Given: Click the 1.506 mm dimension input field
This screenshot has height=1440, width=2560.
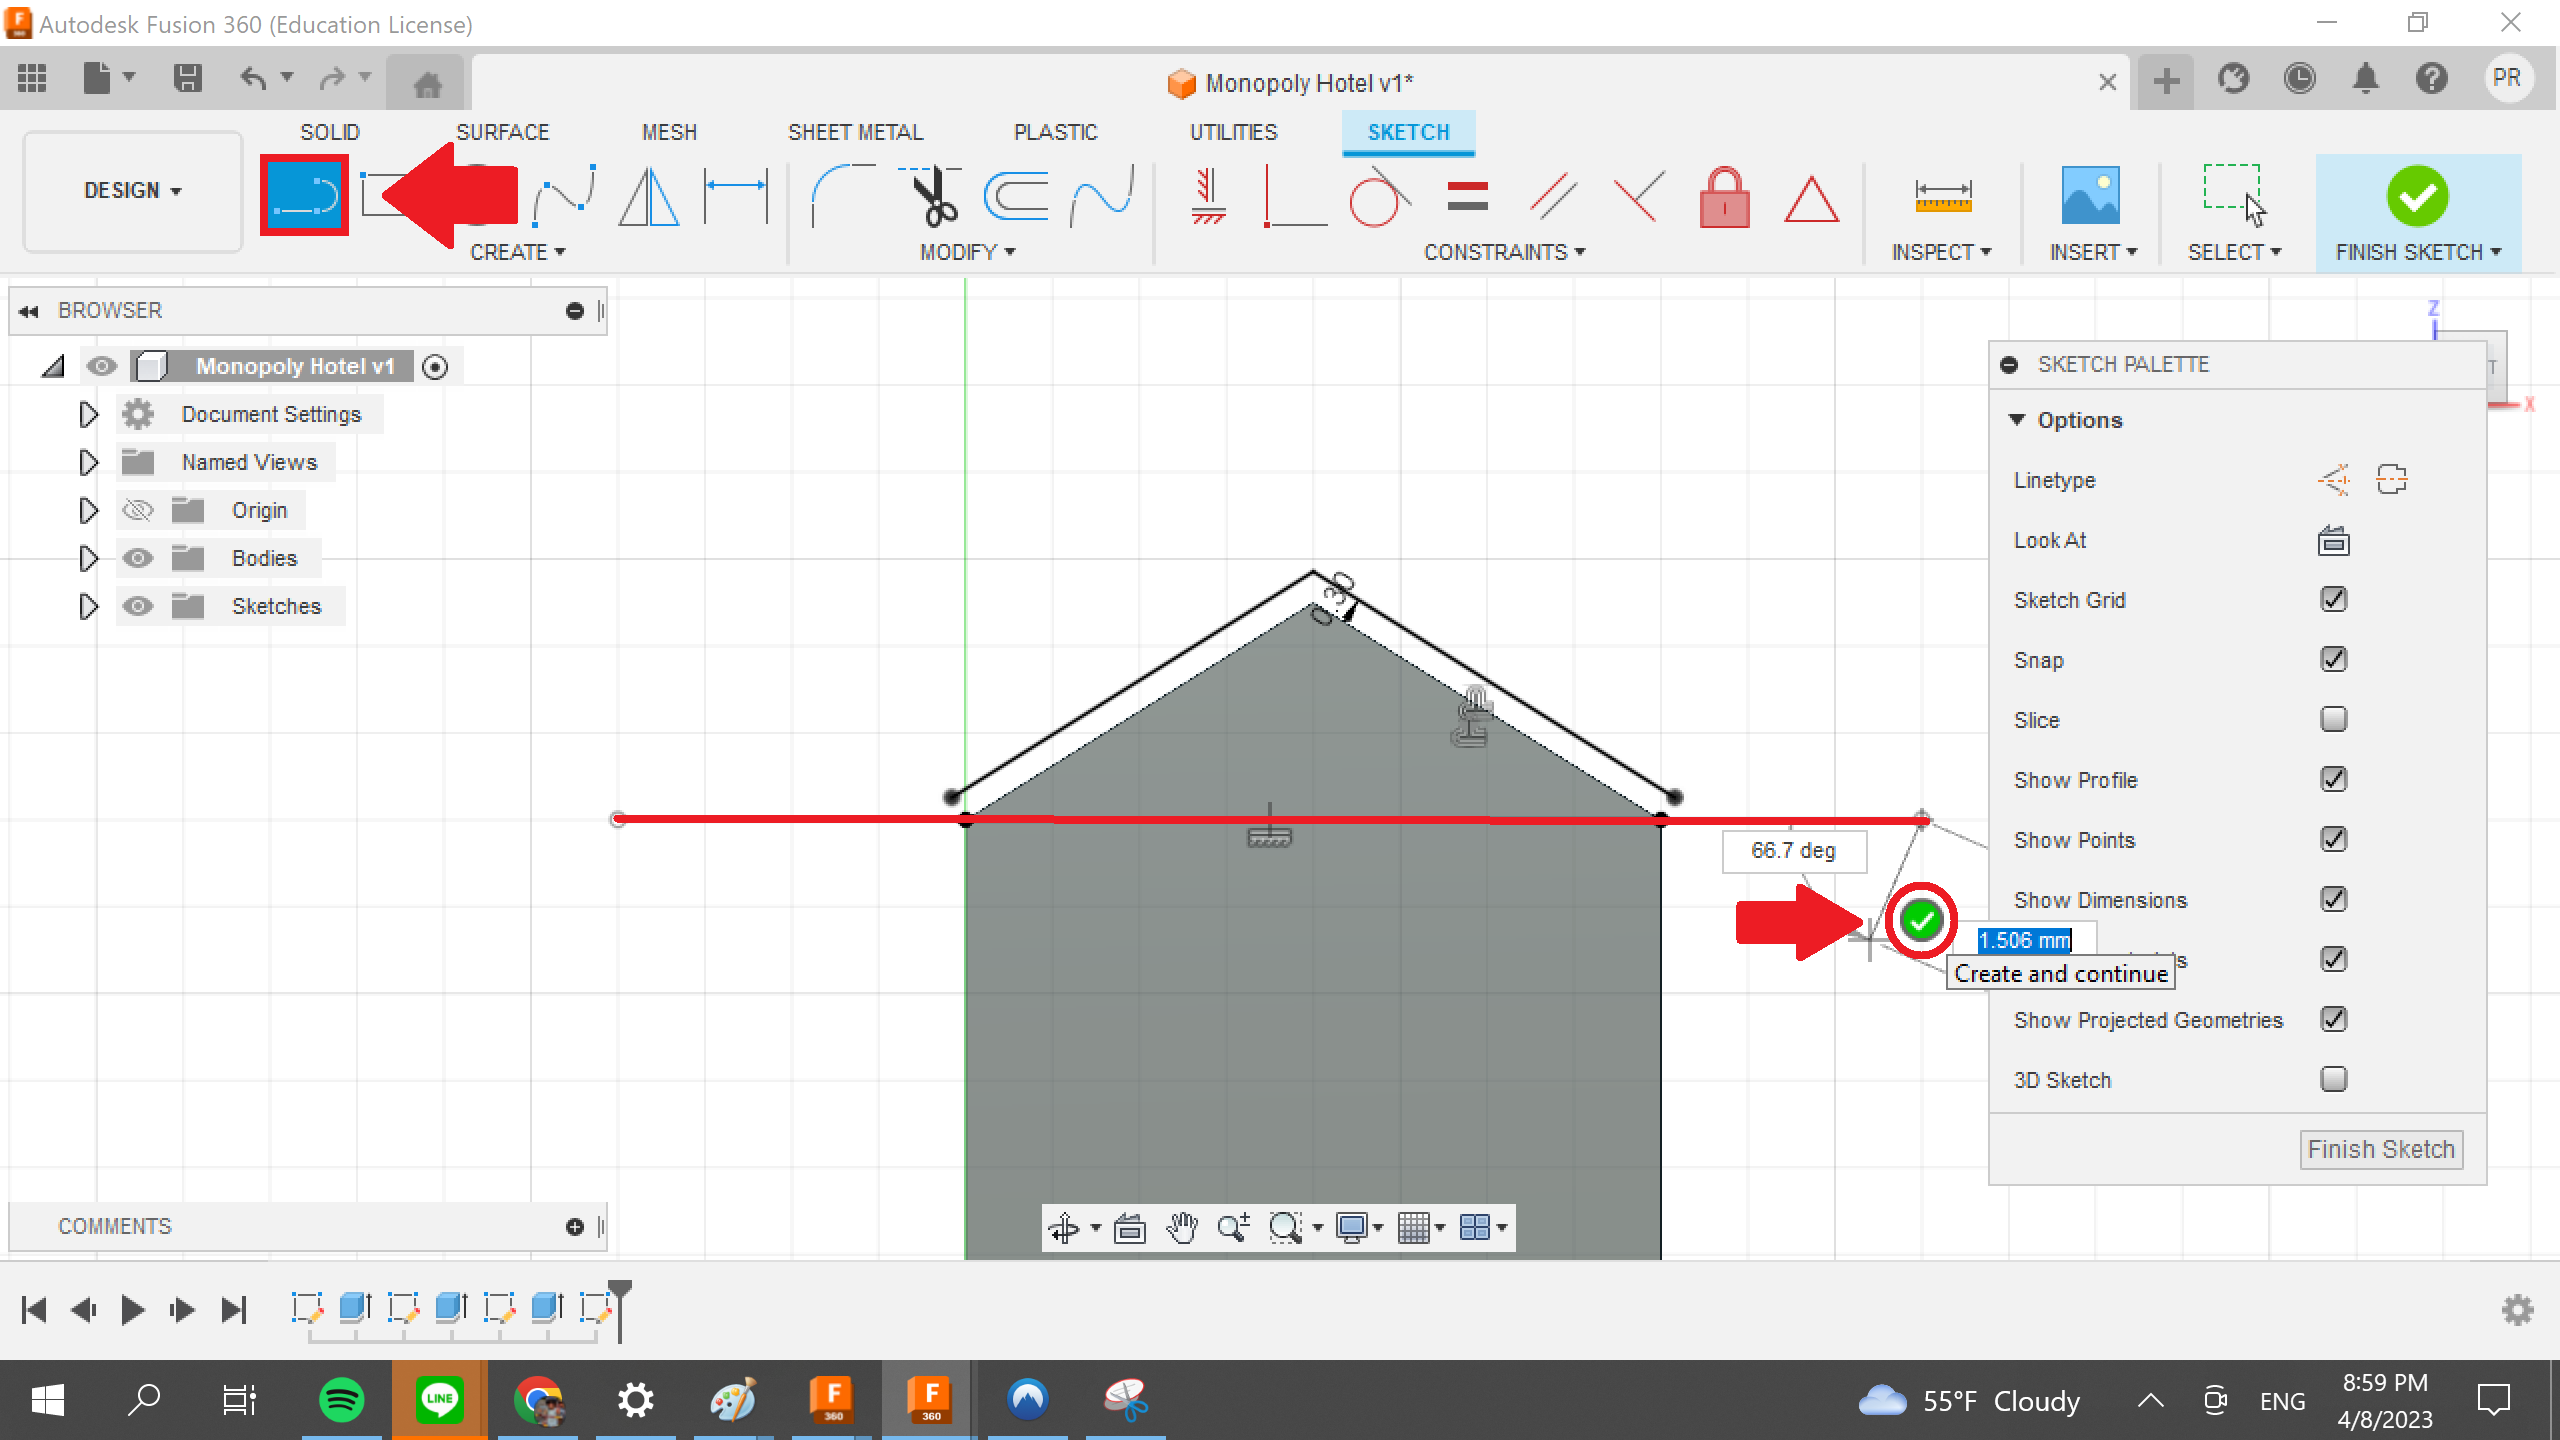Looking at the screenshot, I should 2025,940.
